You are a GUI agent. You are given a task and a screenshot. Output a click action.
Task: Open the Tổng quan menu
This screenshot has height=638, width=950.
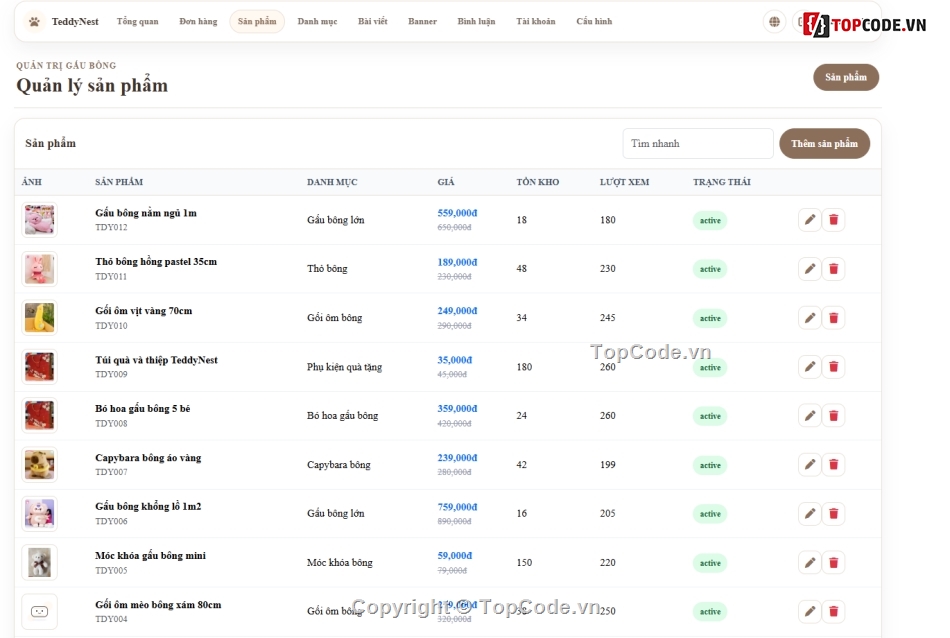(x=138, y=22)
